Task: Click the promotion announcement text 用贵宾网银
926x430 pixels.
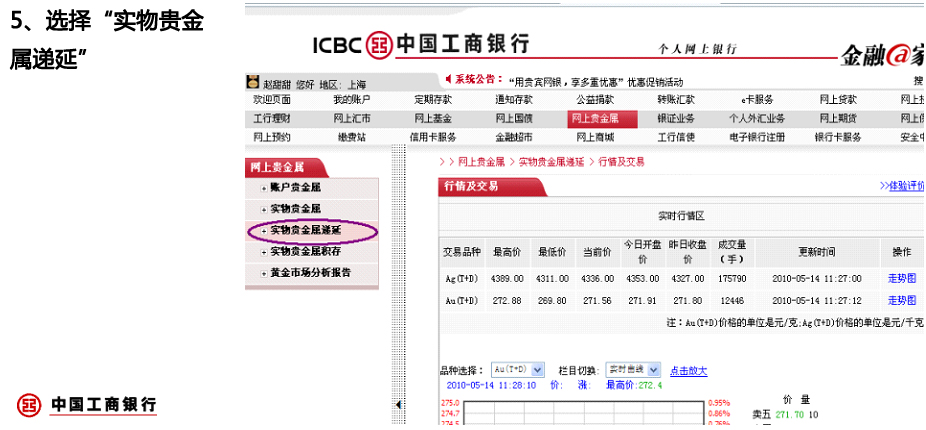Action: click(x=595, y=82)
